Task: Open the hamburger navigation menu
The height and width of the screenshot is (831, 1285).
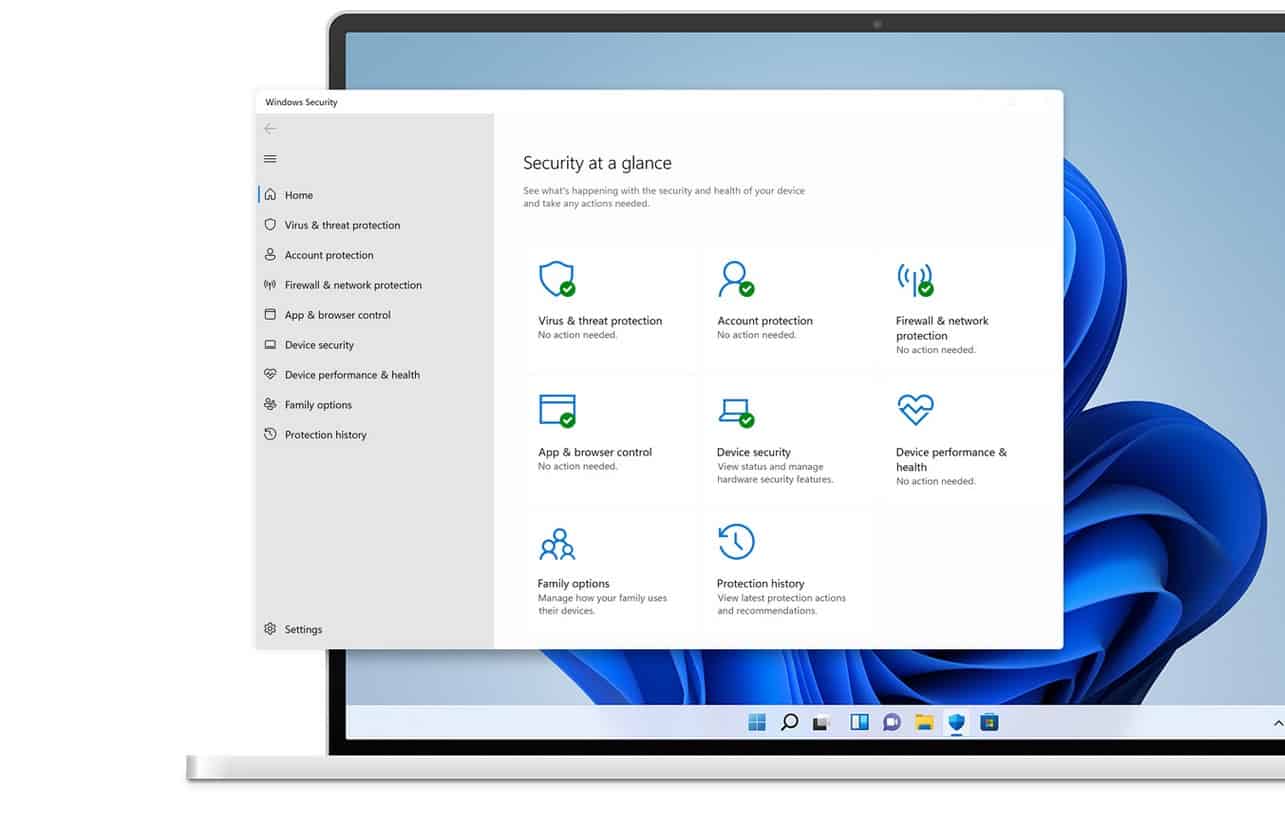Action: (x=270, y=159)
